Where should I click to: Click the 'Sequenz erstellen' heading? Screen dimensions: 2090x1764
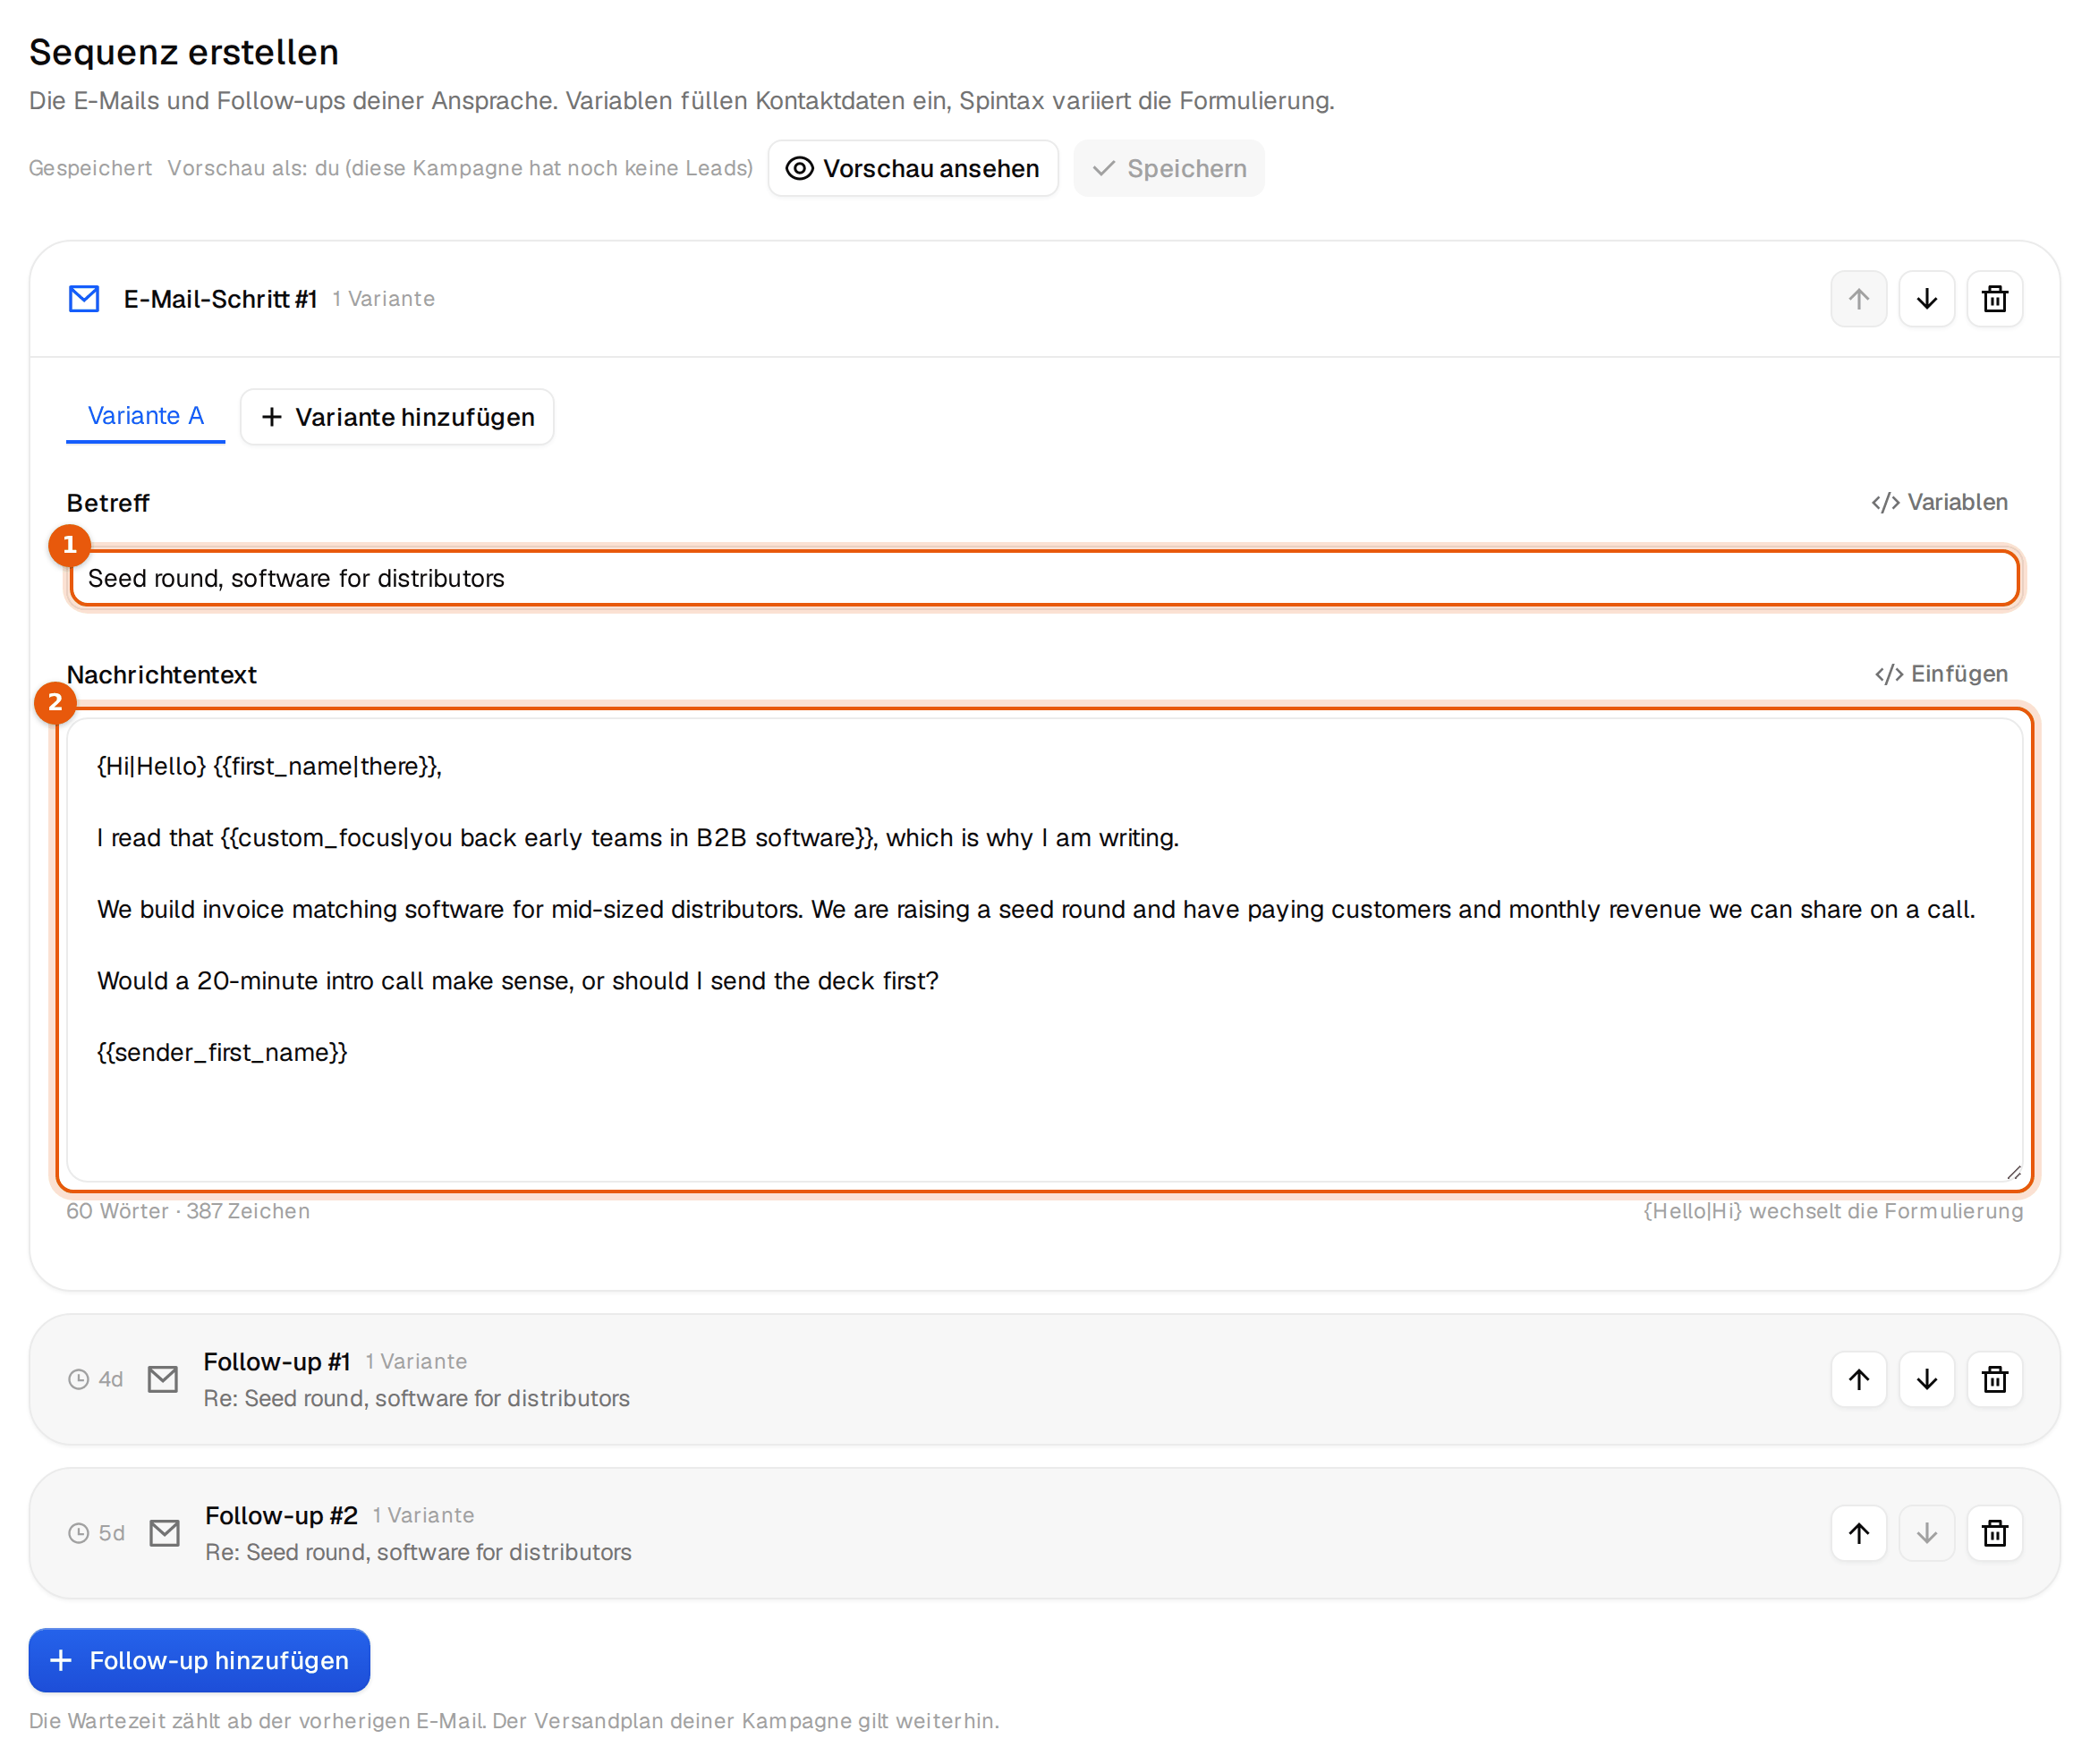click(184, 52)
